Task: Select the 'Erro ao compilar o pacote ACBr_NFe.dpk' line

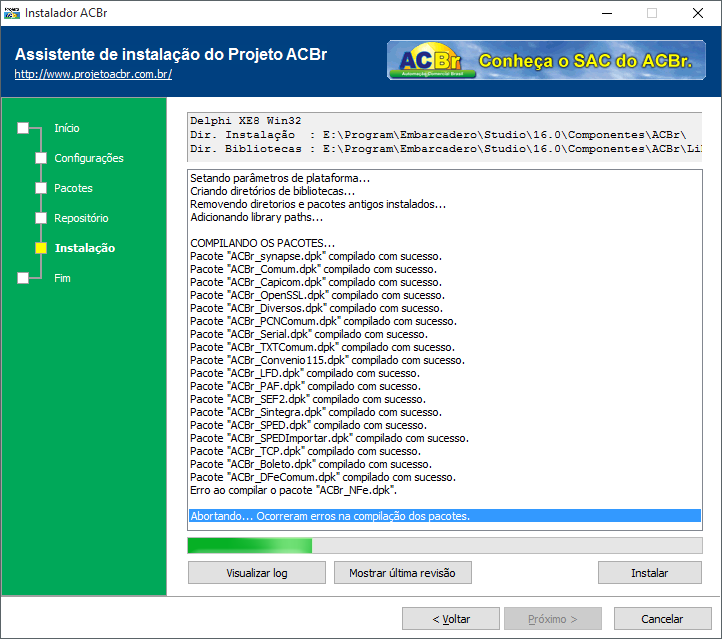Action: [293, 490]
